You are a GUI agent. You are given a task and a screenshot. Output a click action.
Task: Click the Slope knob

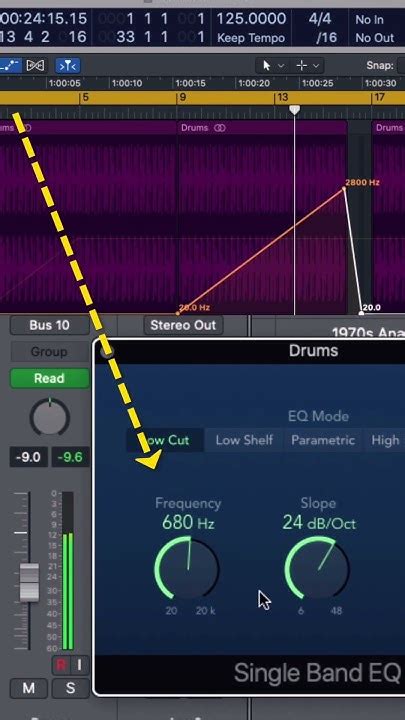pos(317,568)
